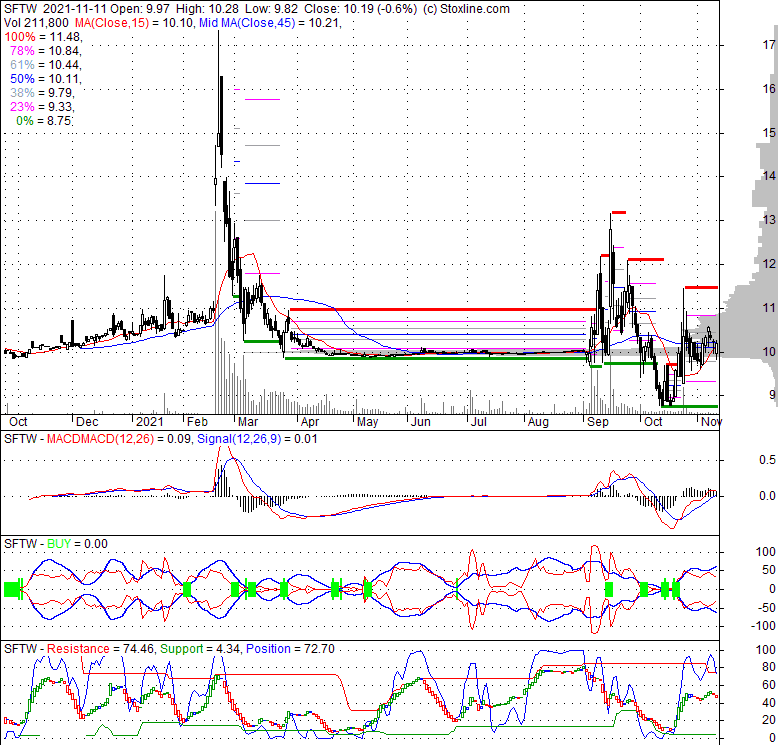Image resolution: width=780 pixels, height=745 pixels.
Task: Click the Oct label at time axis start
Action: click(18, 422)
